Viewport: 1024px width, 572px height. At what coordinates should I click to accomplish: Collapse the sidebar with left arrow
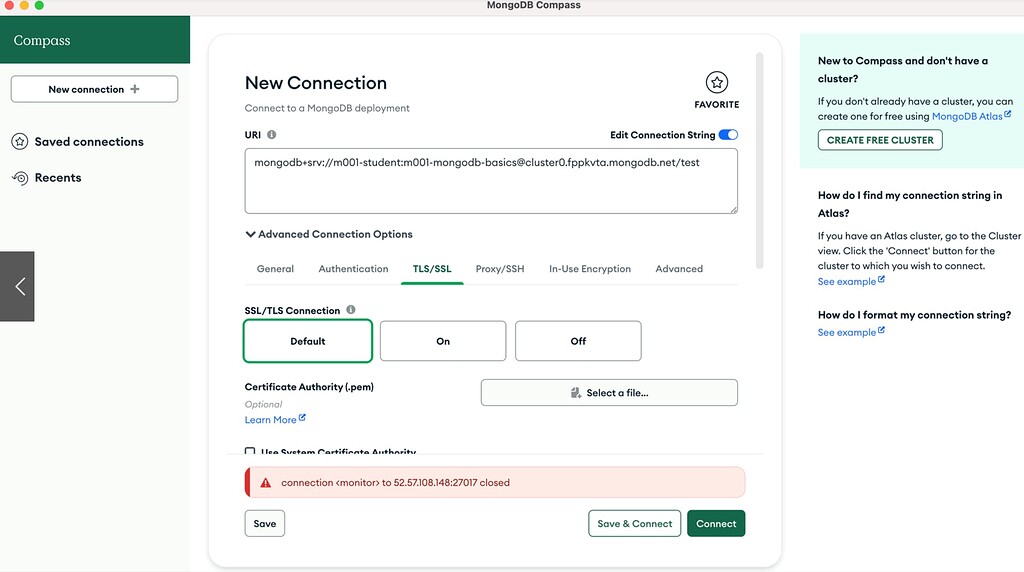(x=18, y=286)
